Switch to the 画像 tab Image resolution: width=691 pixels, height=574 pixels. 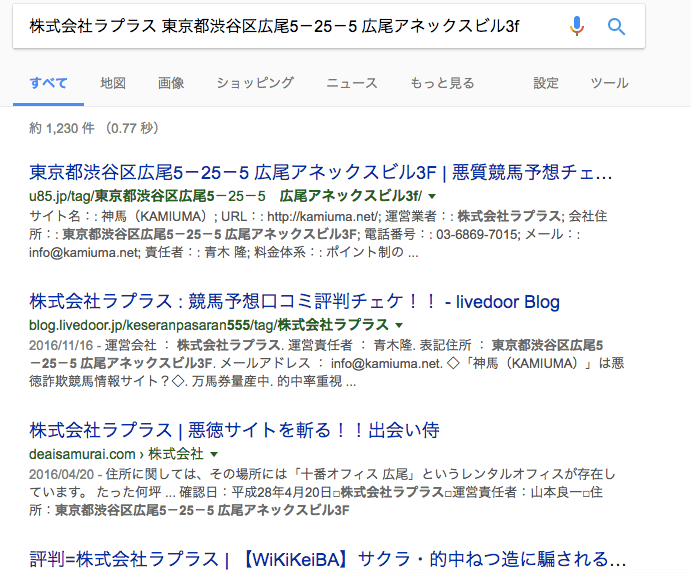171,83
